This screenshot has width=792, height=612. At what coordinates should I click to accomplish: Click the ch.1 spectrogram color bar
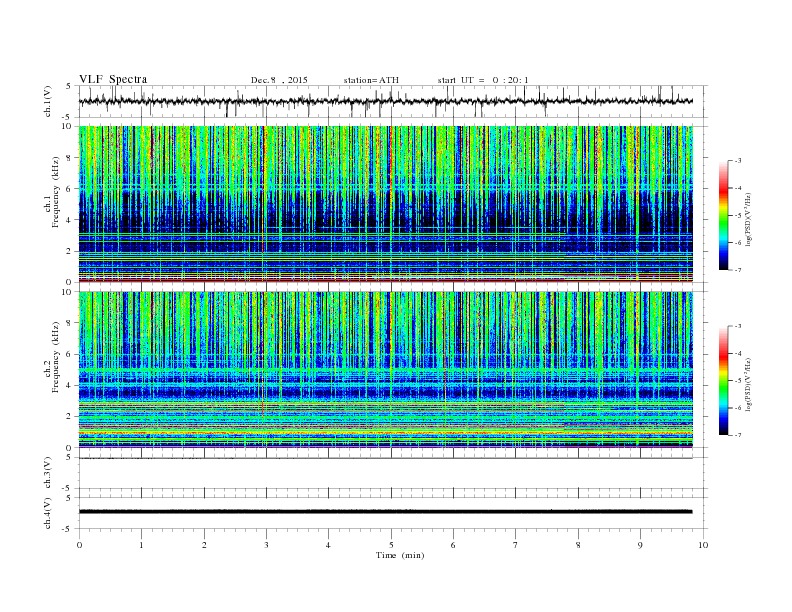723,215
